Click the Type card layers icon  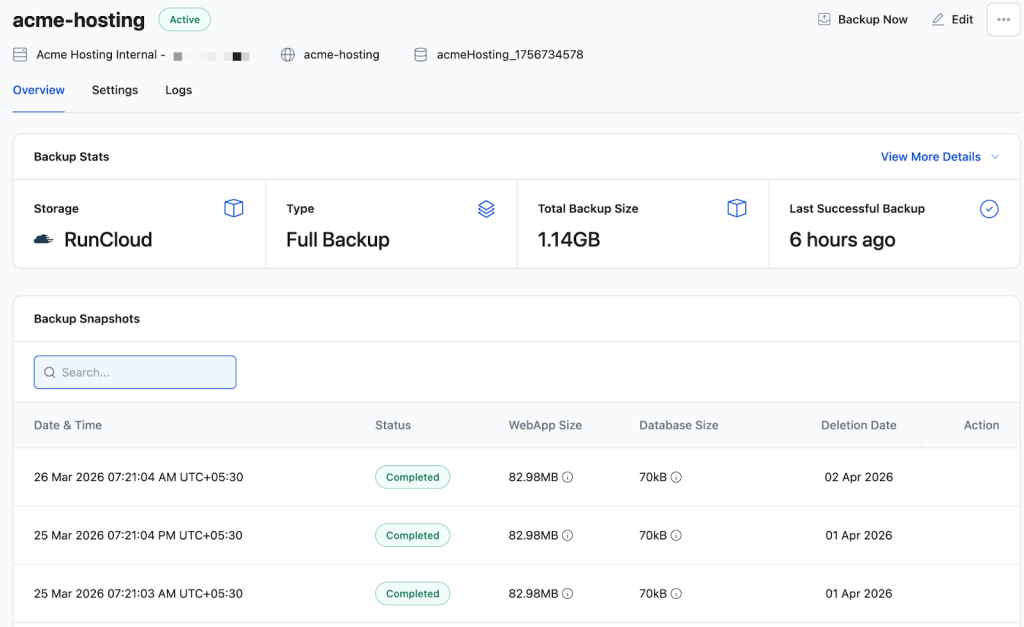(486, 209)
